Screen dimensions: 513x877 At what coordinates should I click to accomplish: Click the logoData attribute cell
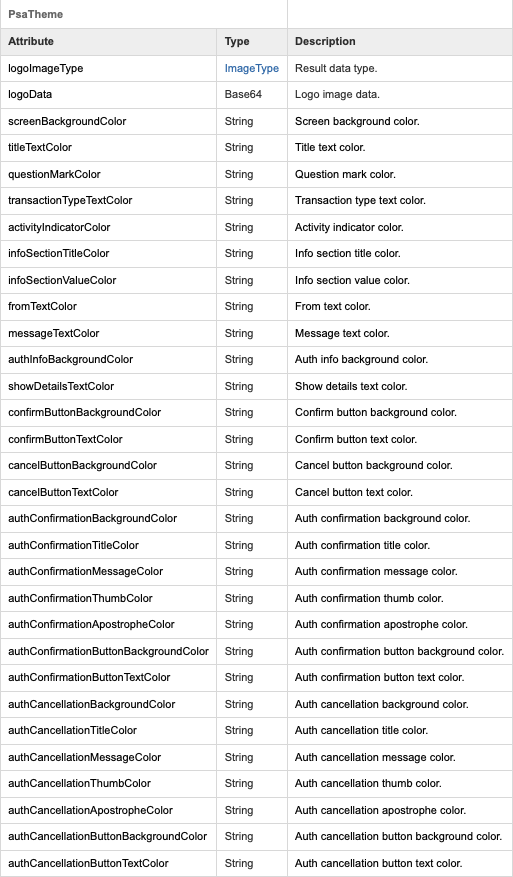[109, 95]
